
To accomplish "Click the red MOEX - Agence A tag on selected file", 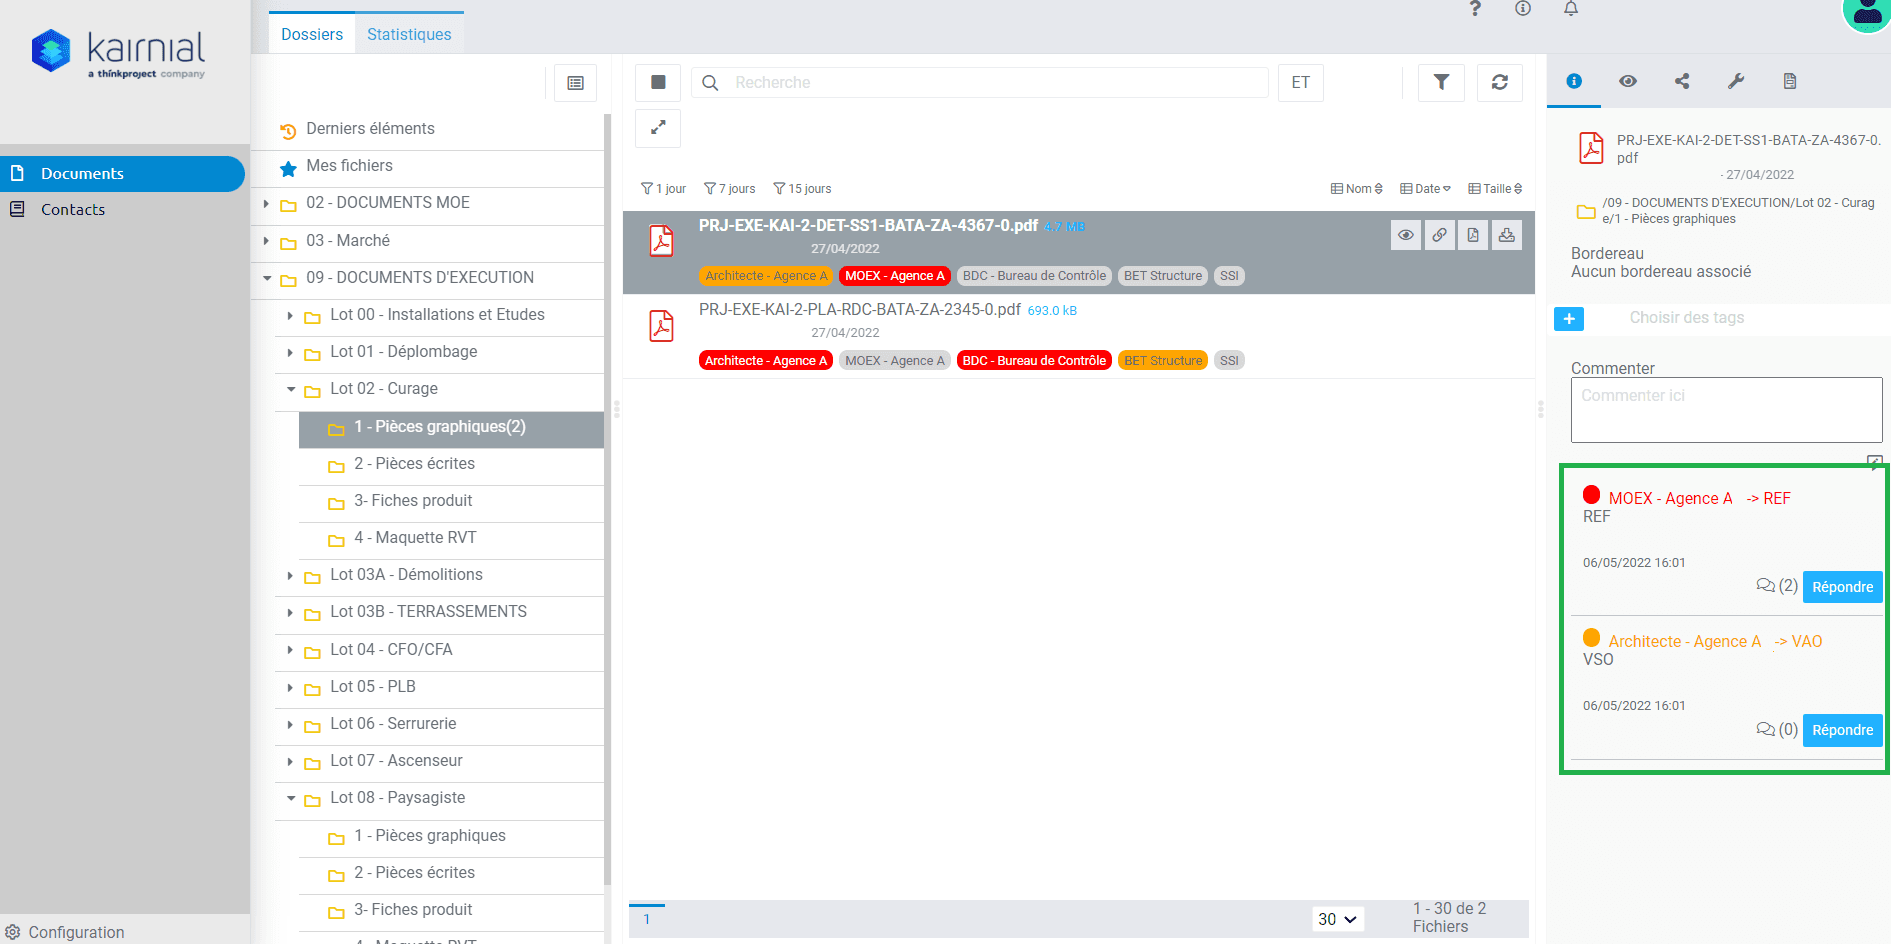I will coord(894,276).
